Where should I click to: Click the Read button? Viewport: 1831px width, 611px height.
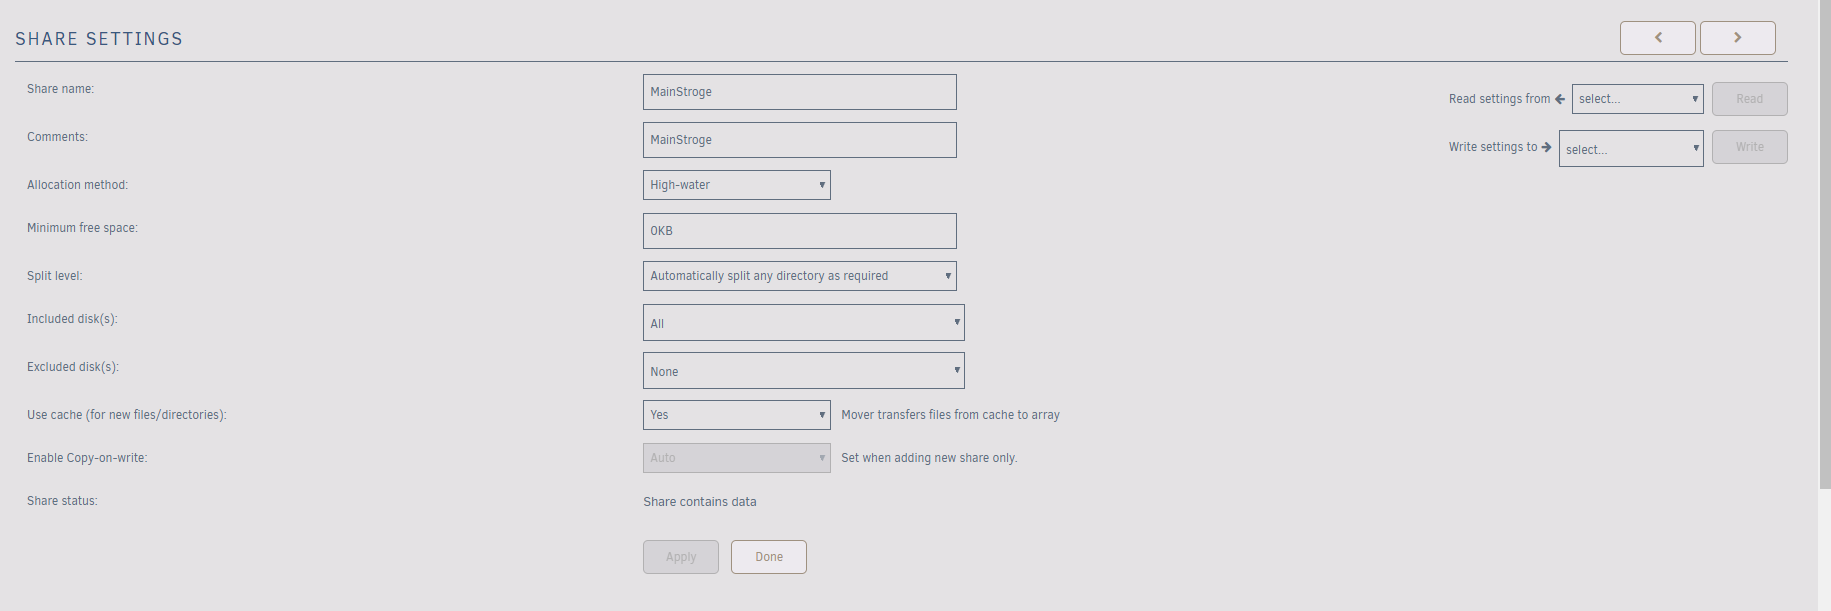click(1749, 99)
